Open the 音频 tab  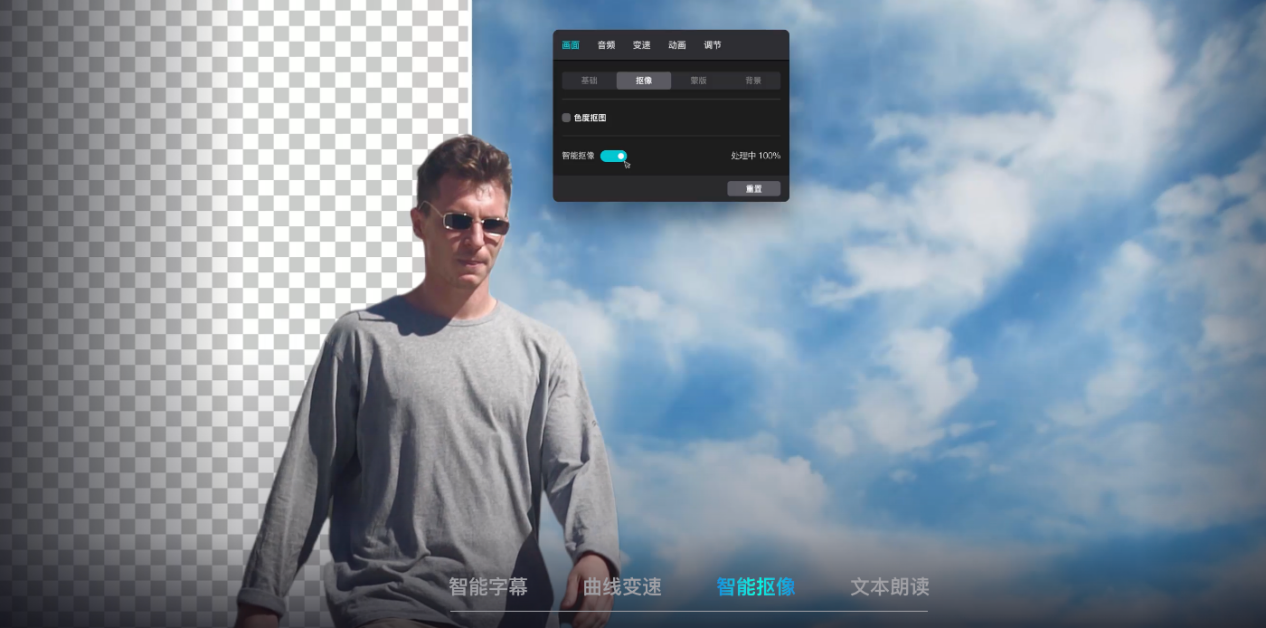click(606, 45)
